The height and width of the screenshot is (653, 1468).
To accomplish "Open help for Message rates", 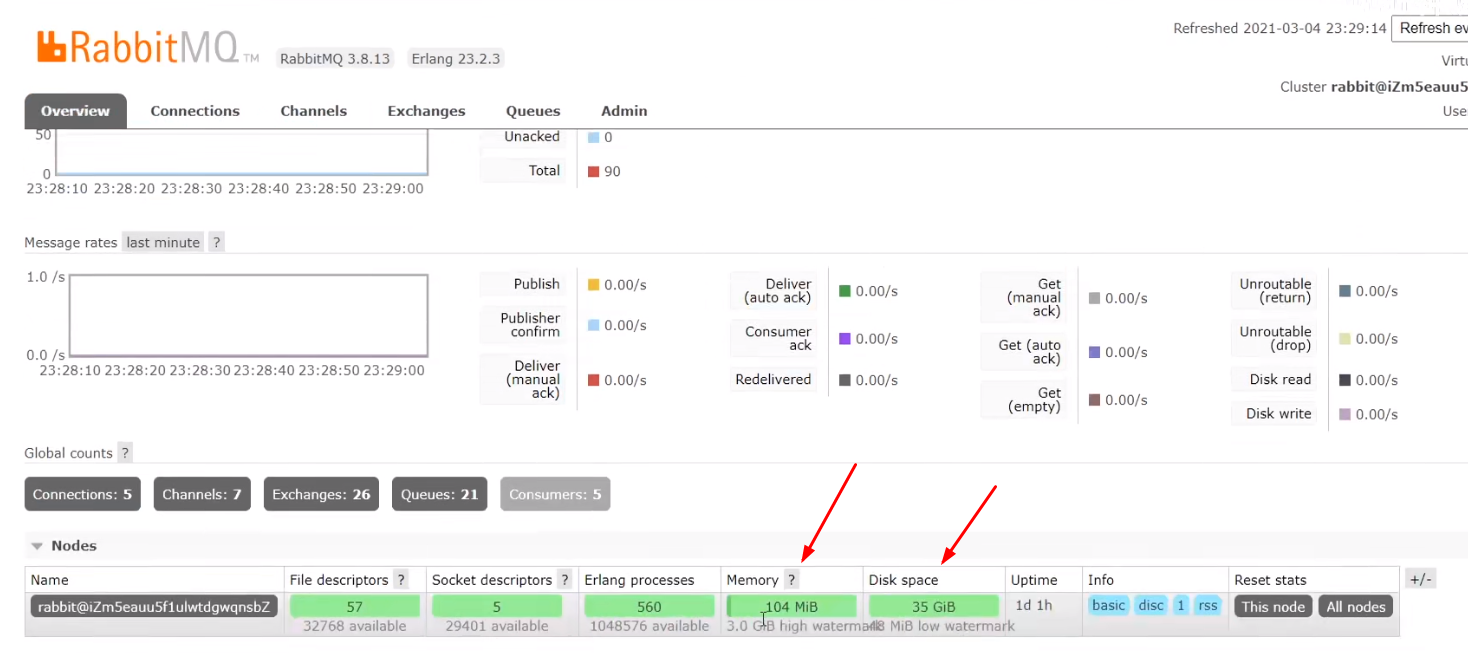I will (x=216, y=242).
